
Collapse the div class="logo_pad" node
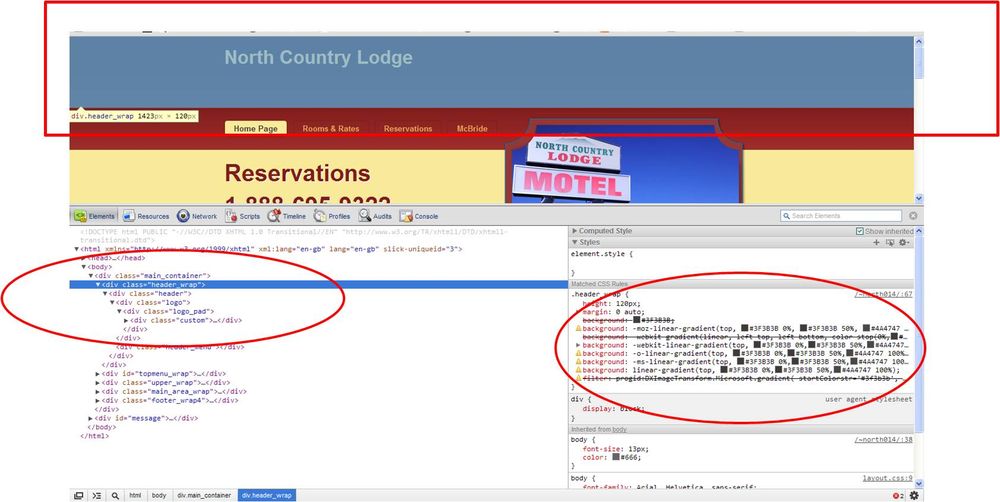(119, 311)
